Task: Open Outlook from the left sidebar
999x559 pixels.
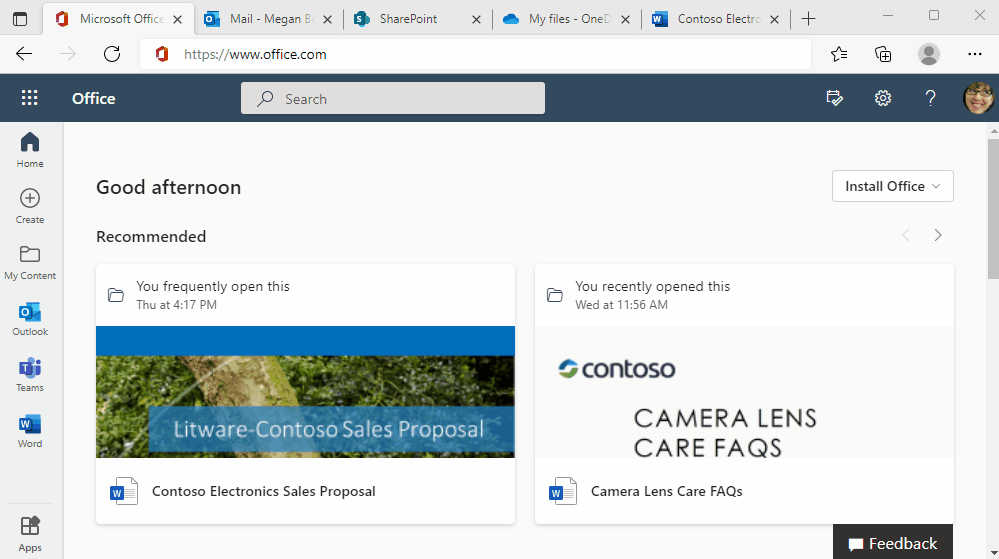Action: click(30, 319)
